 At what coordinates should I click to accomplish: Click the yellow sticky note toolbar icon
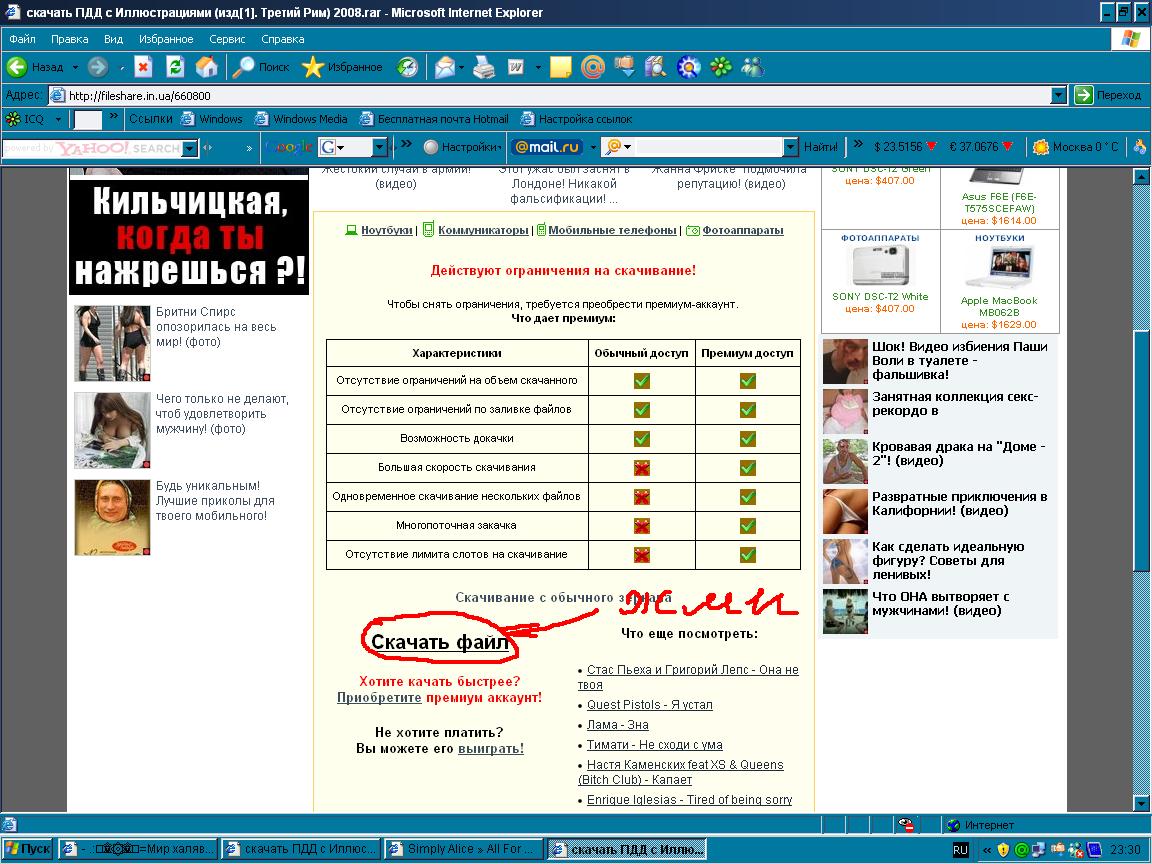pos(561,67)
